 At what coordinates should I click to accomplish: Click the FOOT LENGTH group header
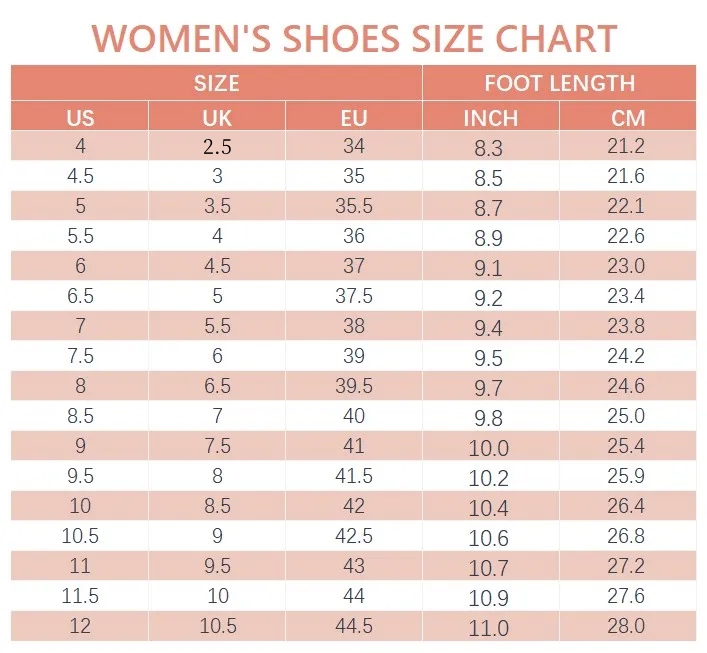pyautogui.click(x=559, y=83)
